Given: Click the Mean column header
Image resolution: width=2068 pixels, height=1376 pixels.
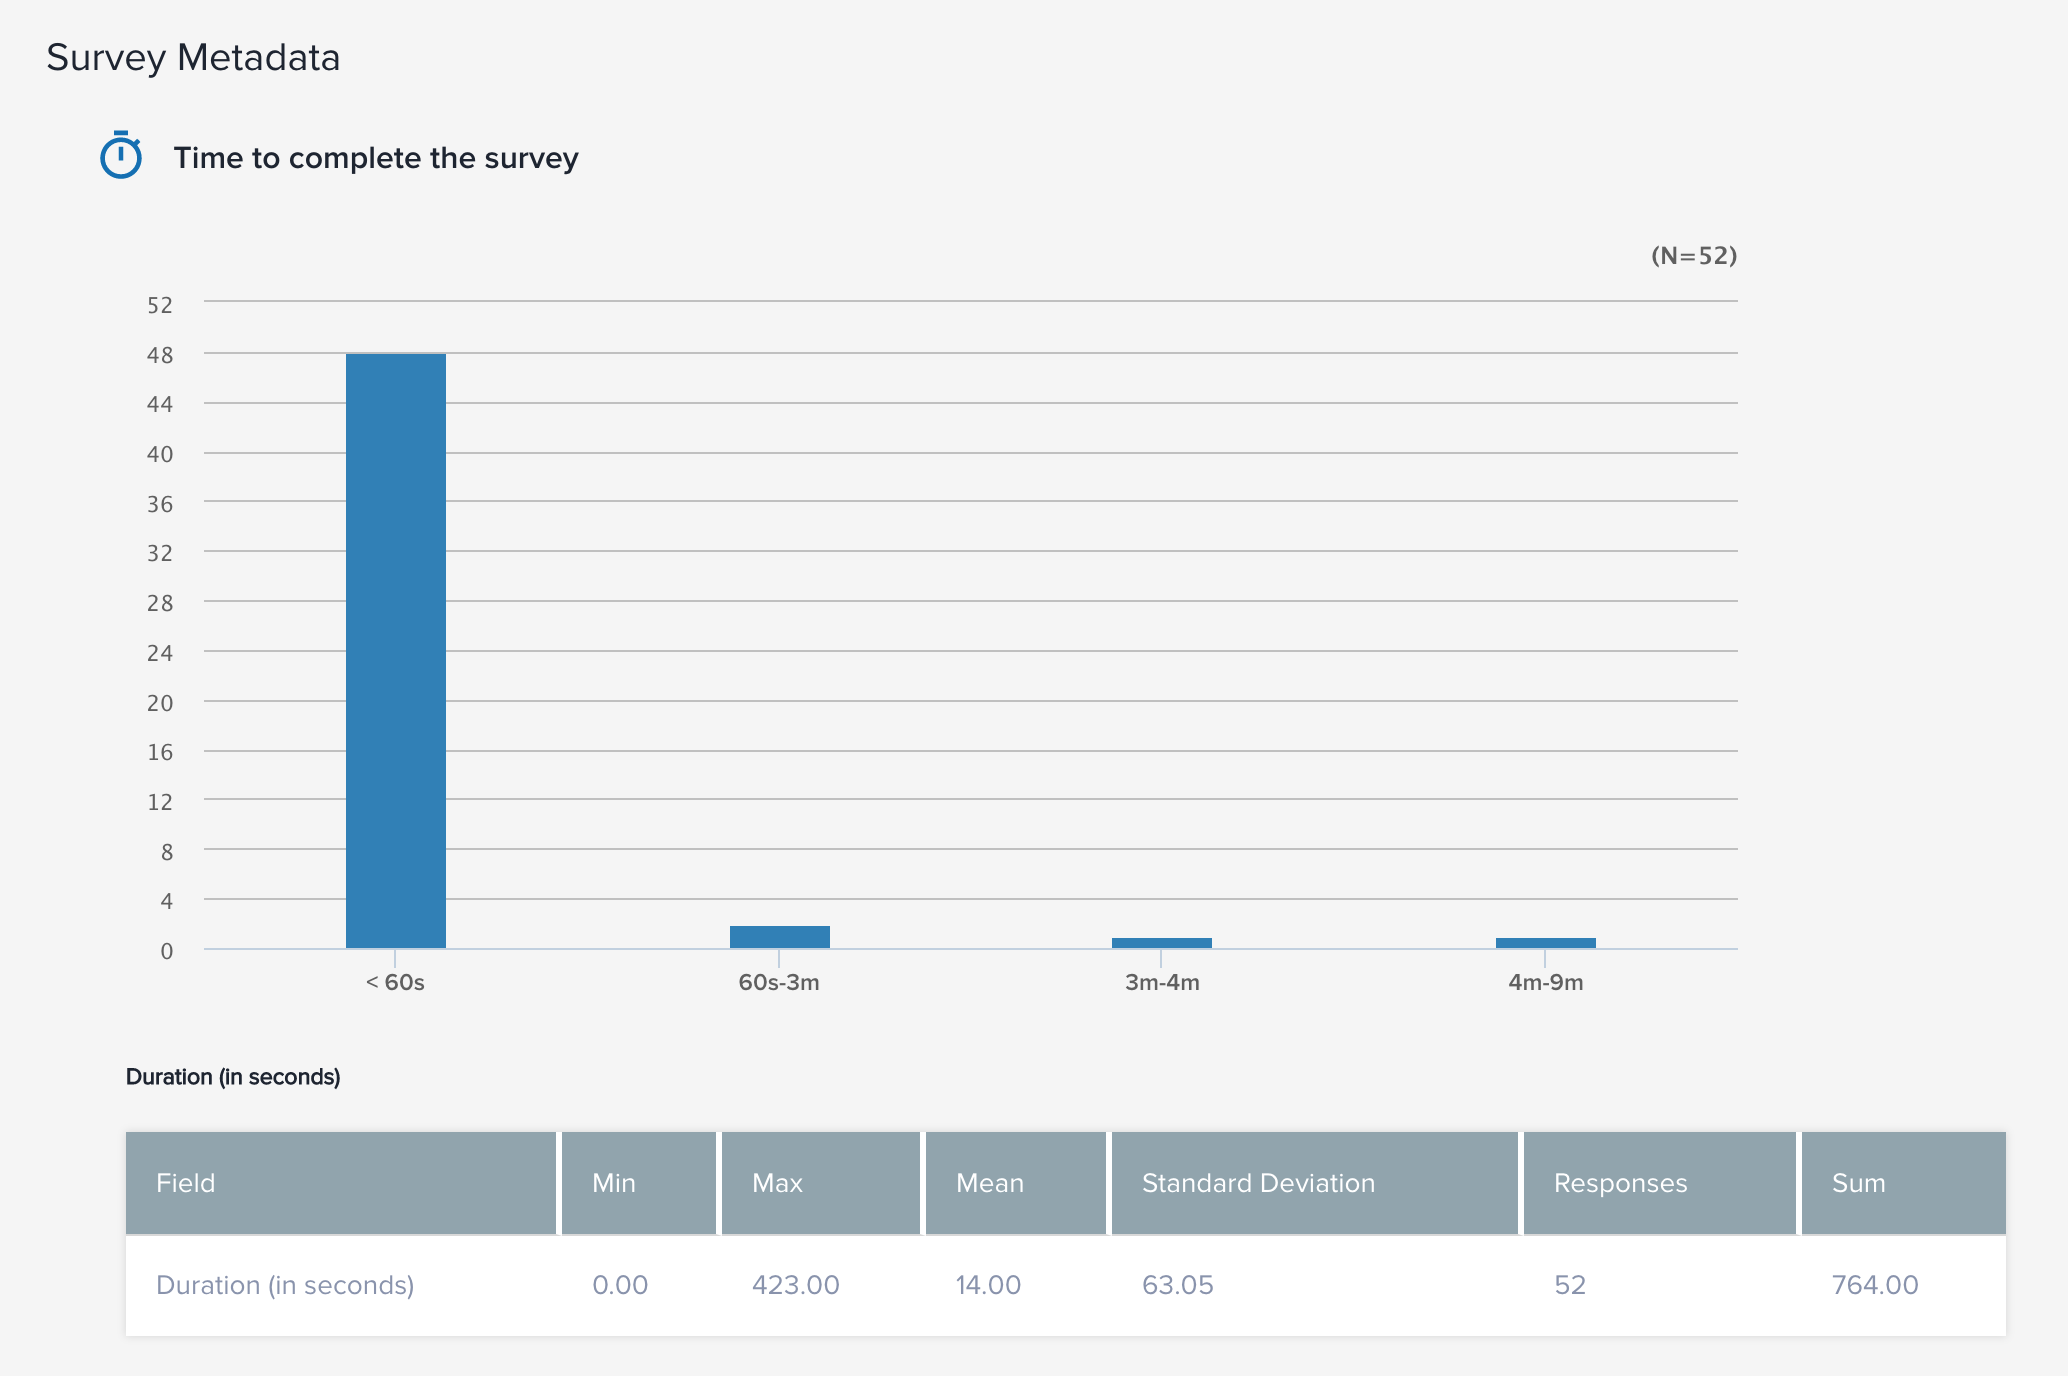Looking at the screenshot, I should [x=989, y=1183].
